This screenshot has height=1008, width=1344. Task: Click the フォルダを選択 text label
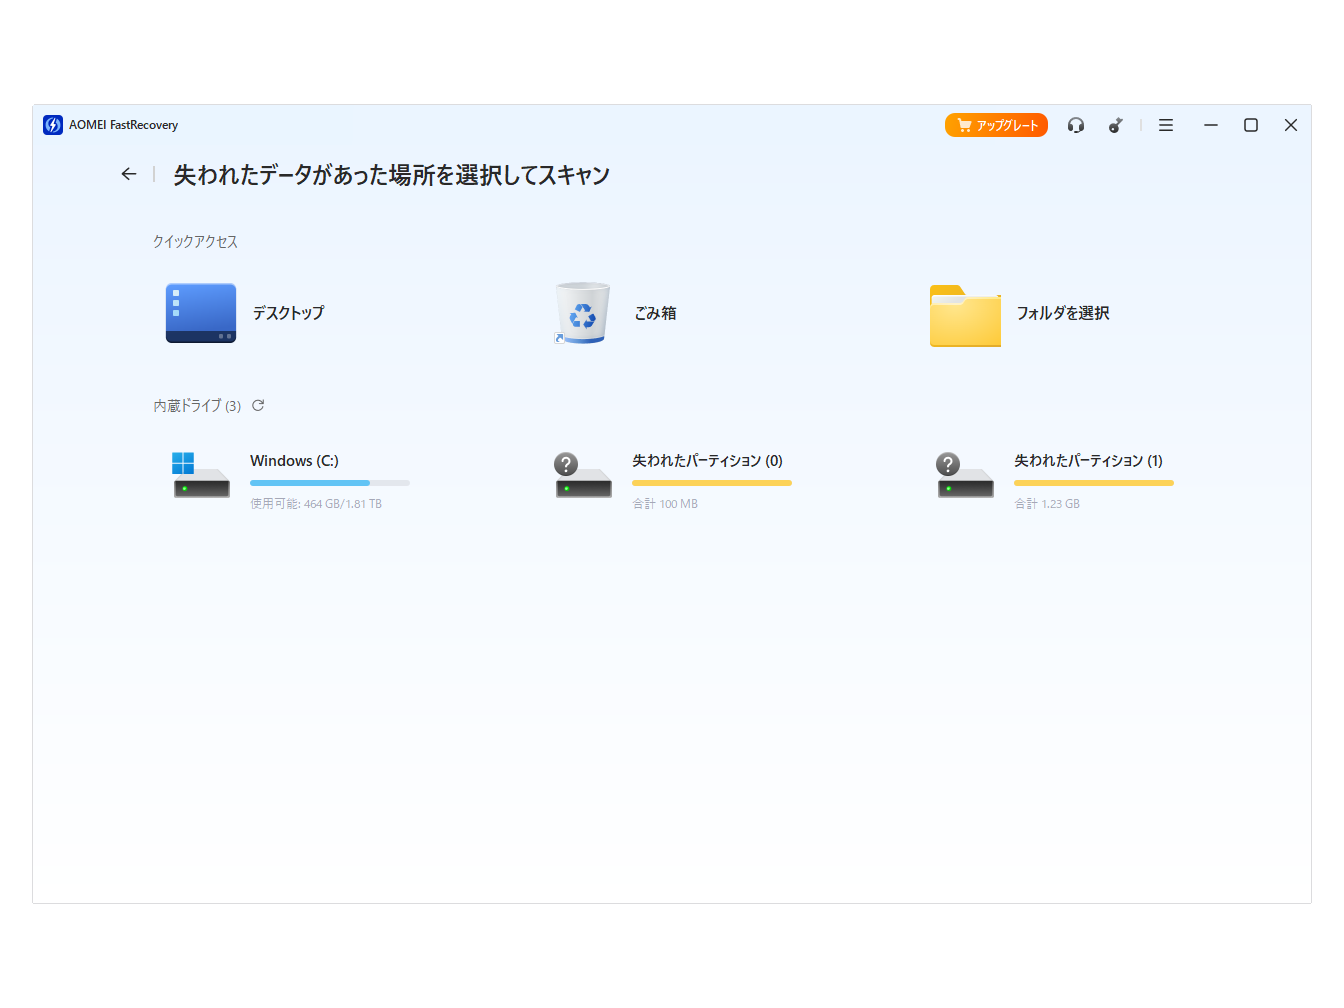coord(1063,313)
